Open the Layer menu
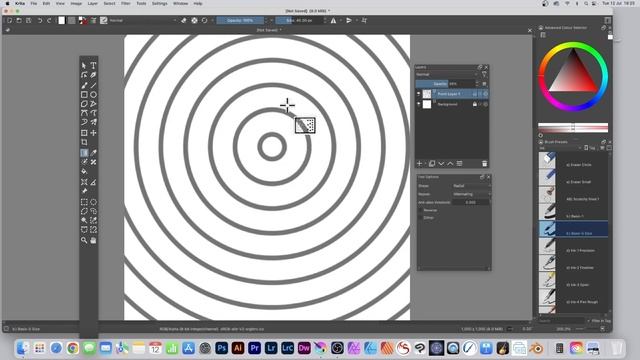Screen dimensions: 640x360 93,3
